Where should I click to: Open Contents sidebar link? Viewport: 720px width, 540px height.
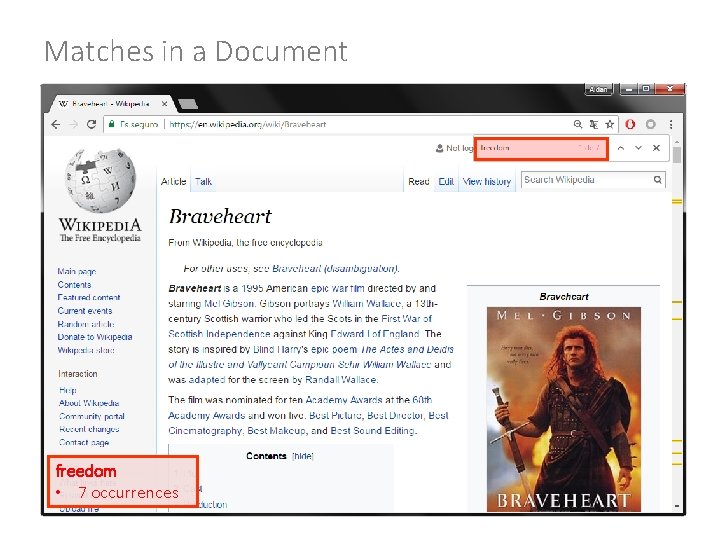point(74,285)
